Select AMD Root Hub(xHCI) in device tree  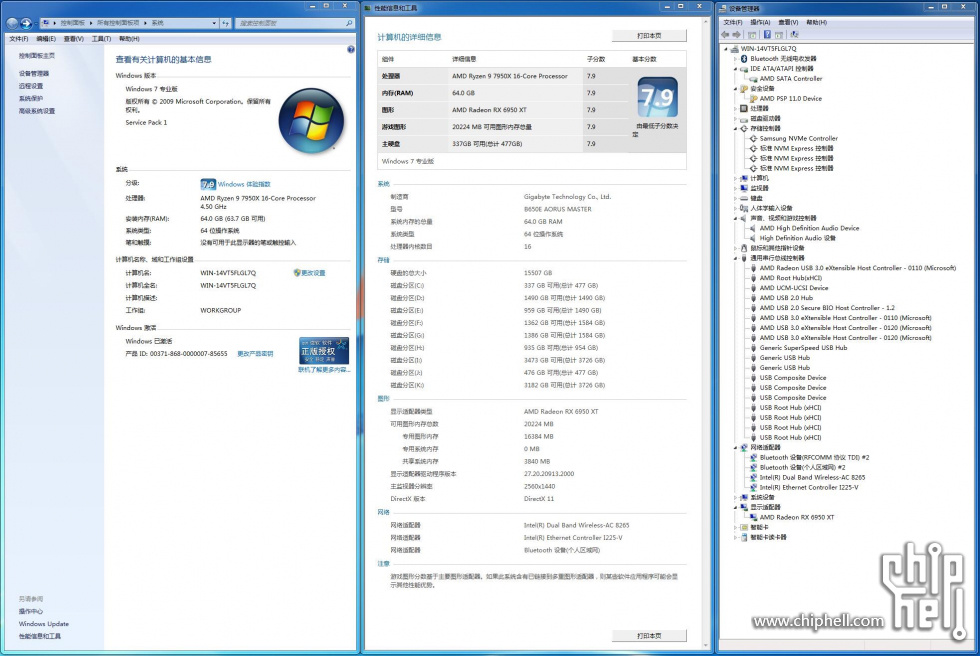coord(791,279)
